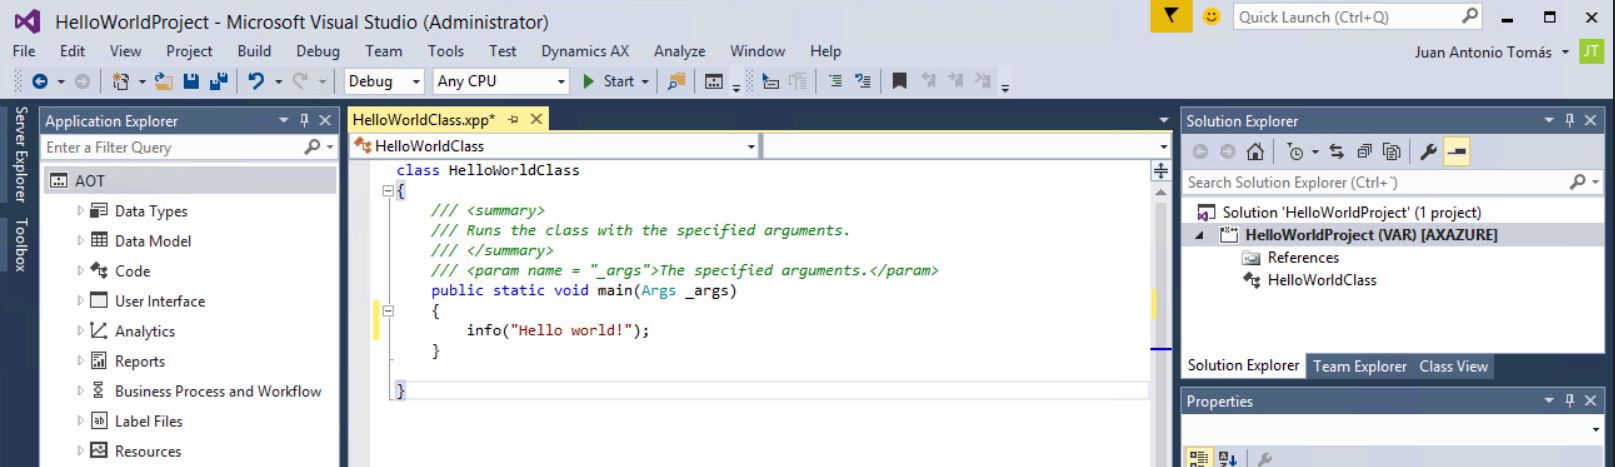The image size is (1615, 467).
Task: Open Solution Explorer Properties wrench icon
Action: tap(1428, 151)
